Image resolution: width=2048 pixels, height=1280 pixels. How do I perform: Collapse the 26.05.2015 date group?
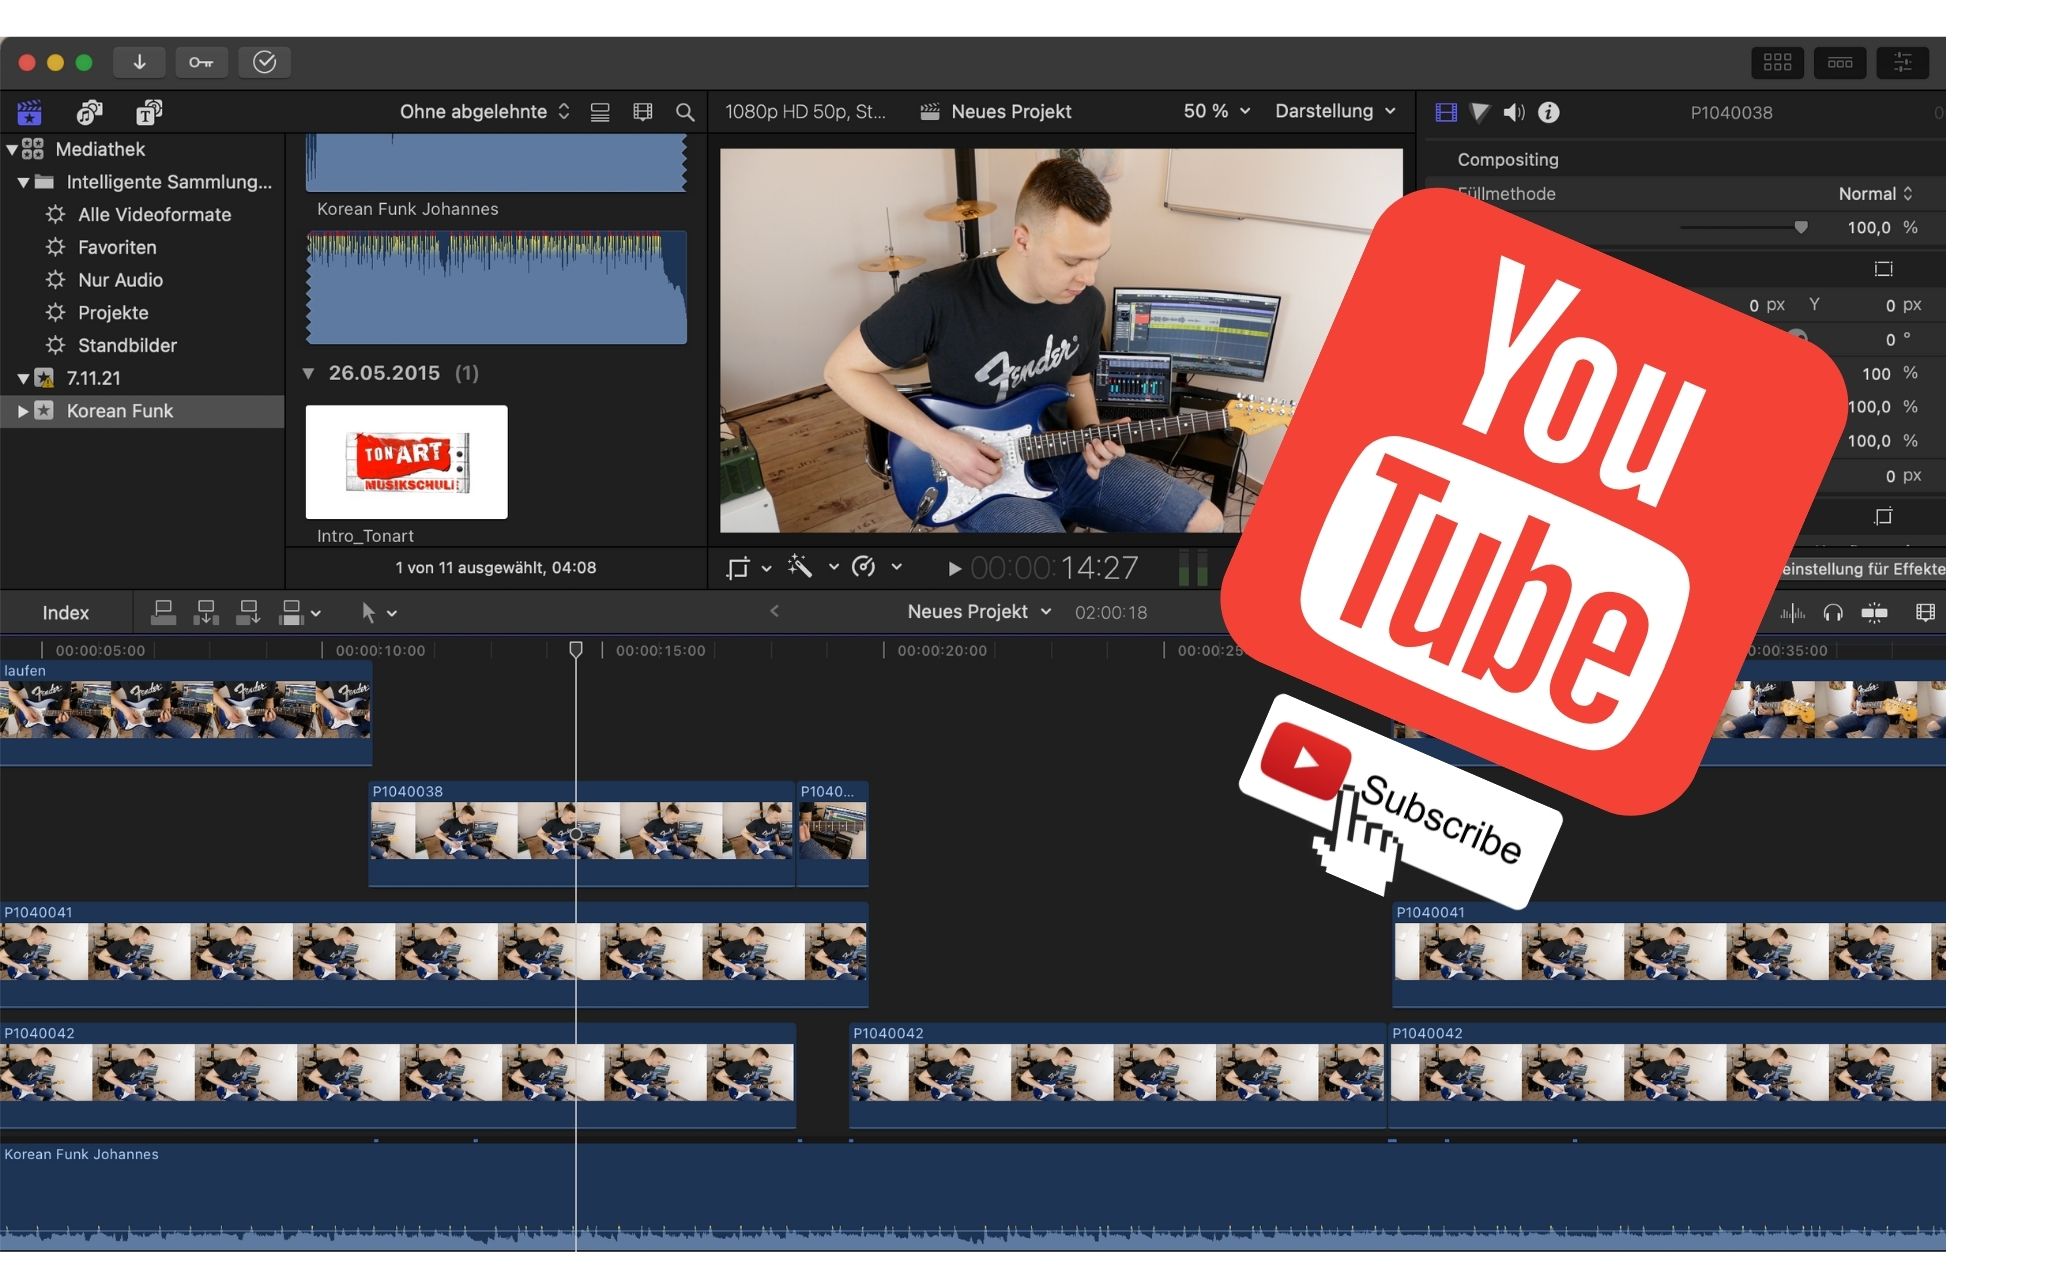click(309, 373)
